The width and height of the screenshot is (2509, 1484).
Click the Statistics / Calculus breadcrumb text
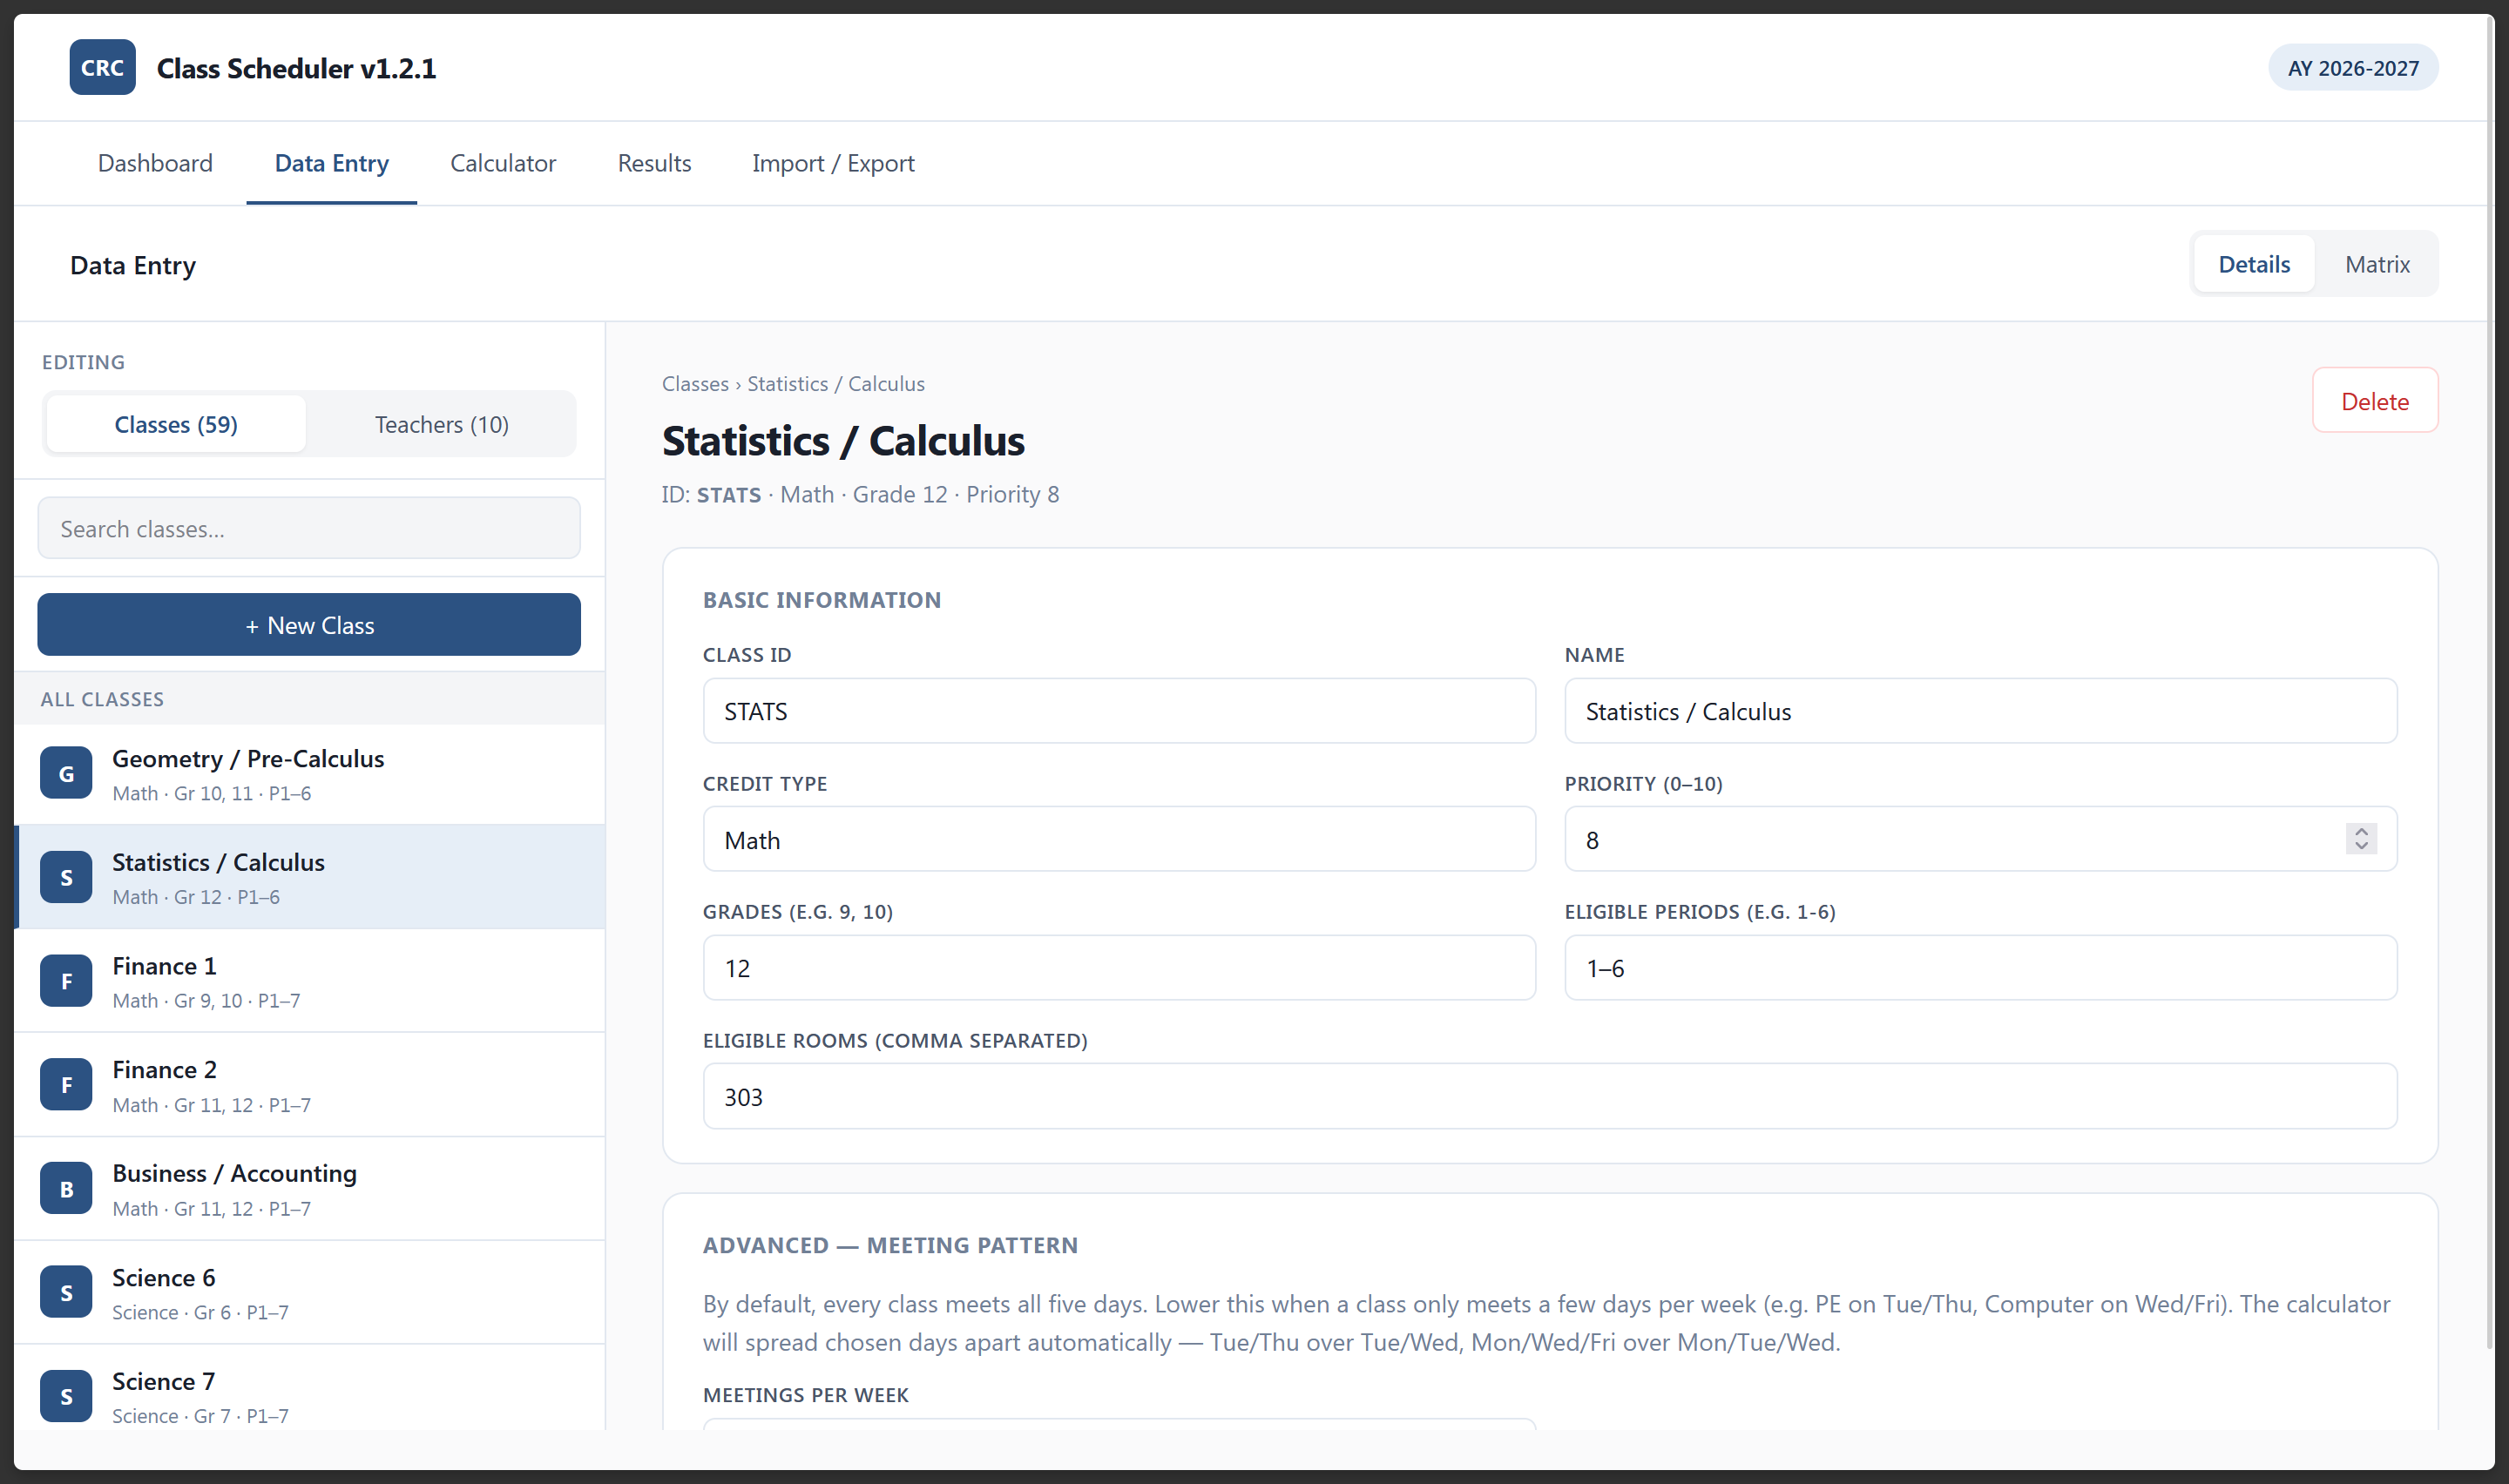coord(836,384)
